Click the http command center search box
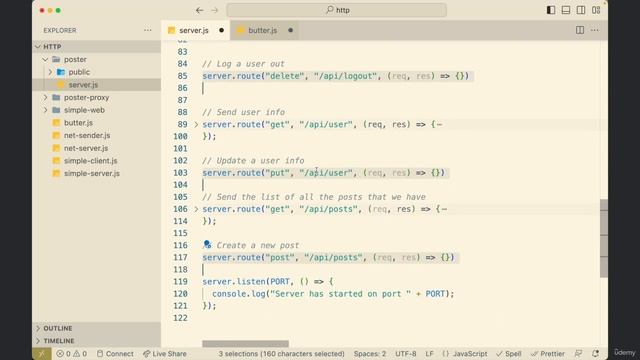640x360 pixels. tap(337, 10)
